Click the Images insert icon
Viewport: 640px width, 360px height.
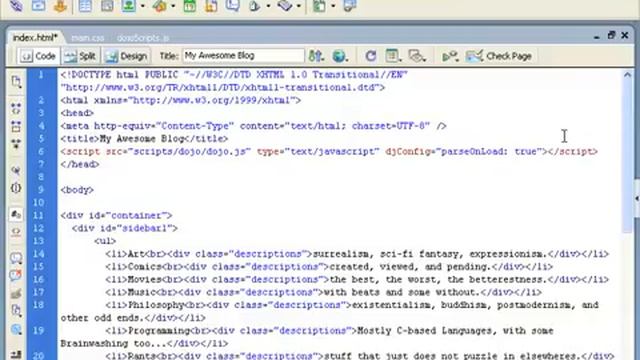129,6
